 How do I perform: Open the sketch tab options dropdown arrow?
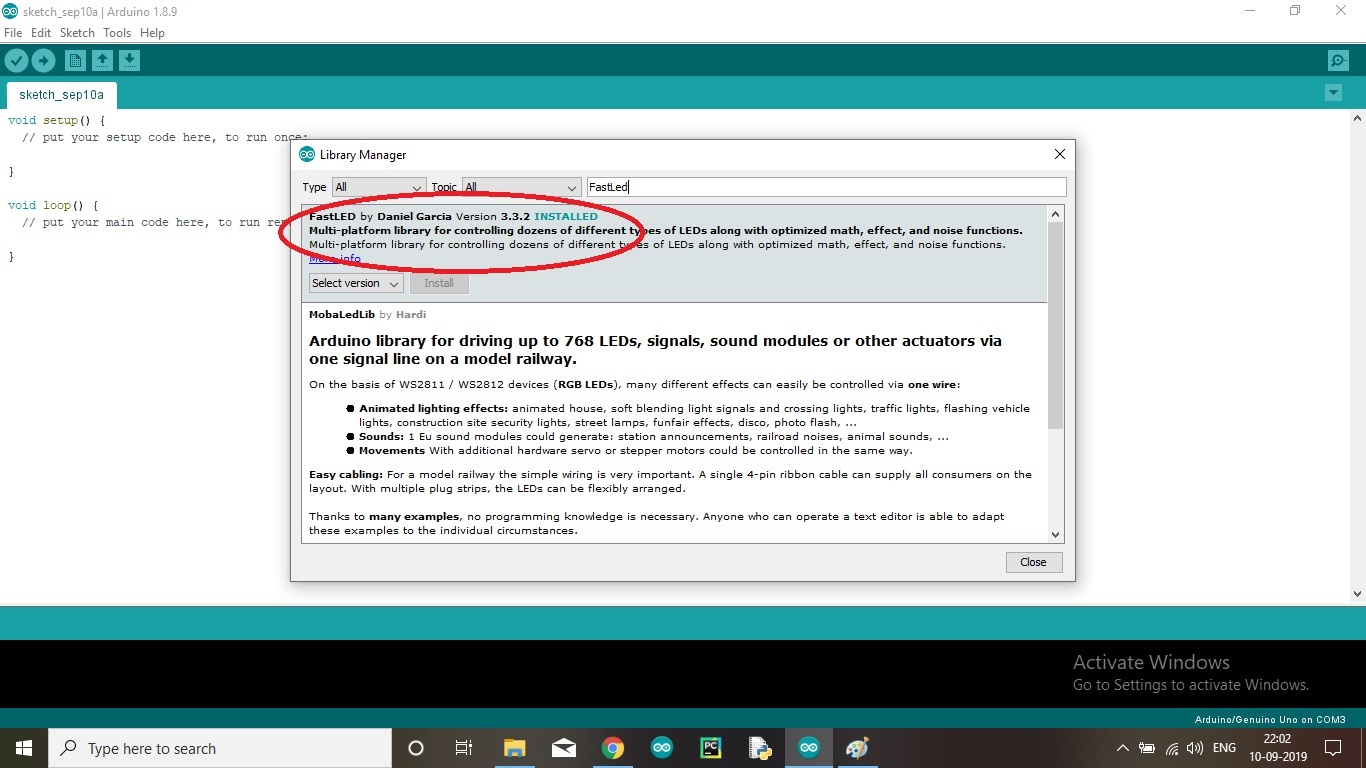1333,93
